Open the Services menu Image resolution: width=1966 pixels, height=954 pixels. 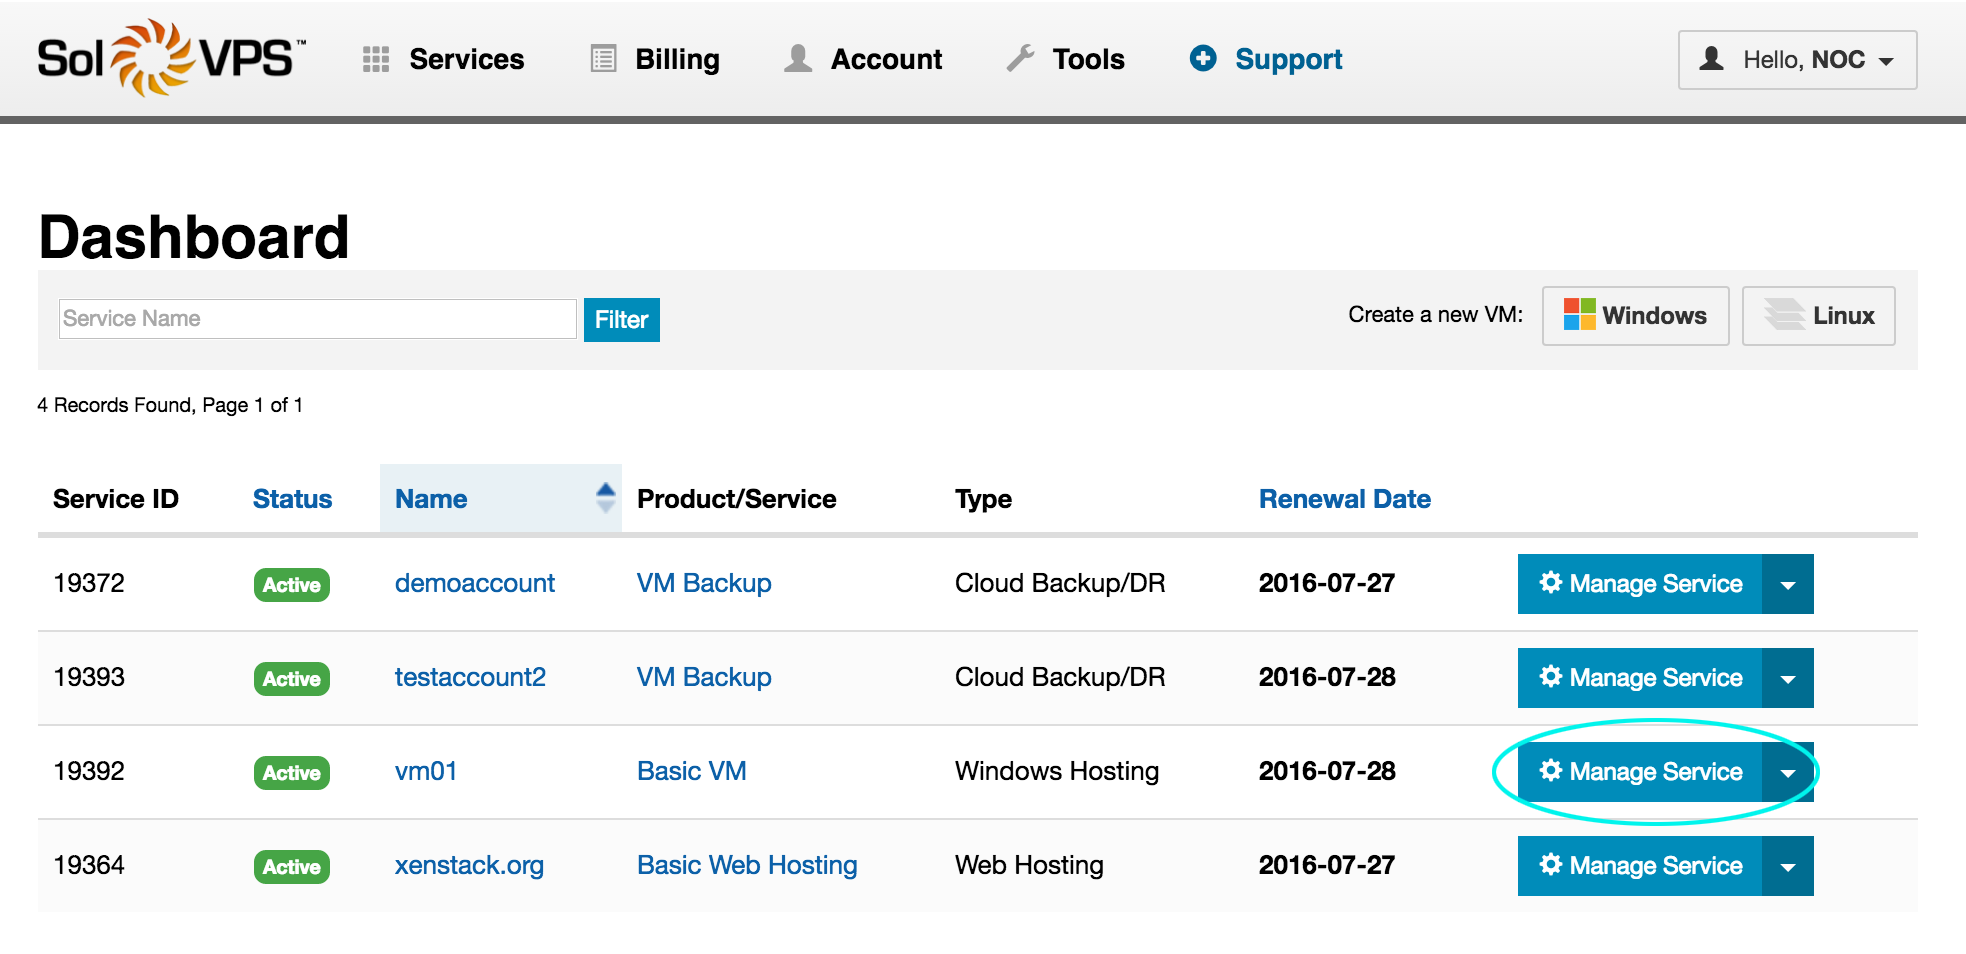[x=465, y=59]
